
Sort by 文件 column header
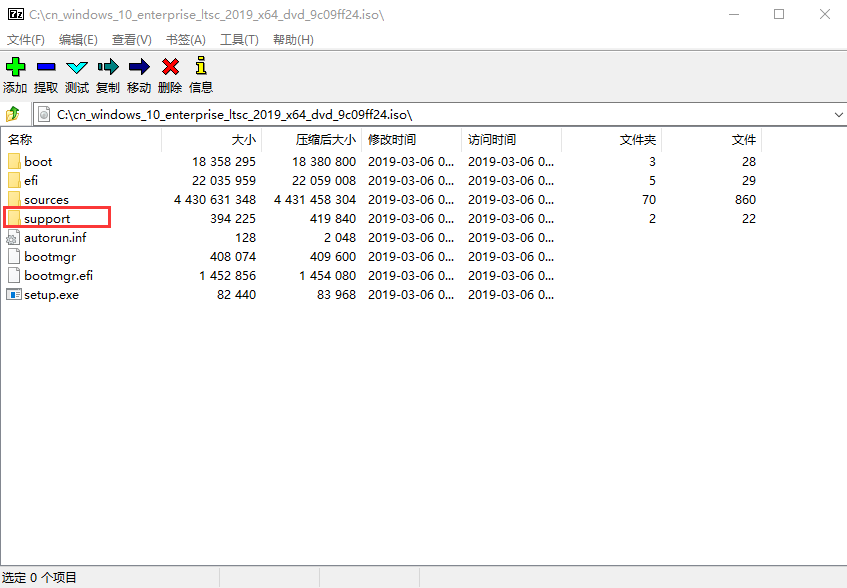point(711,140)
